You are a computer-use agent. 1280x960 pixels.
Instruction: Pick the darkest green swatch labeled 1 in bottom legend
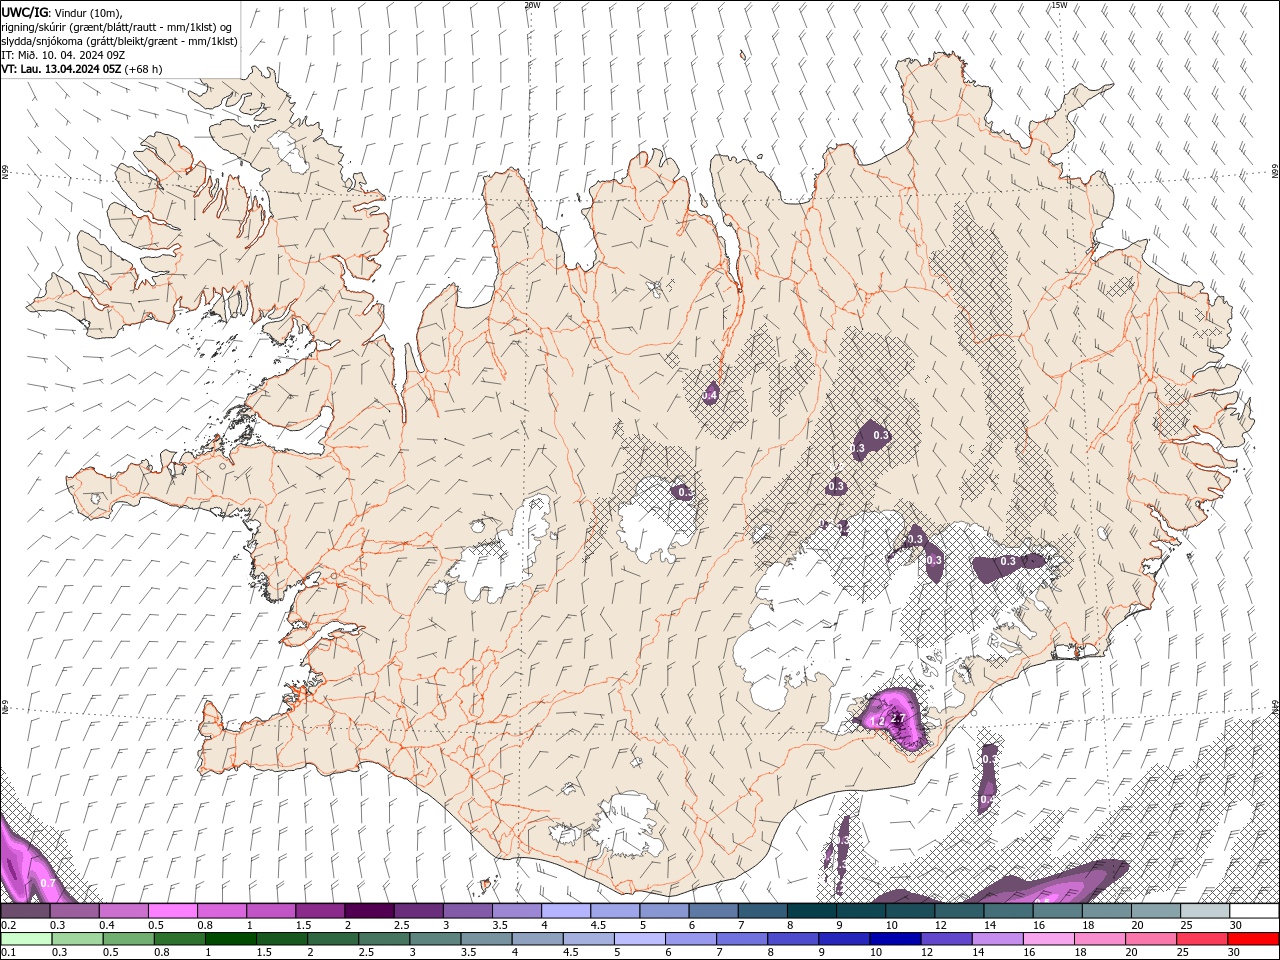coord(230,939)
